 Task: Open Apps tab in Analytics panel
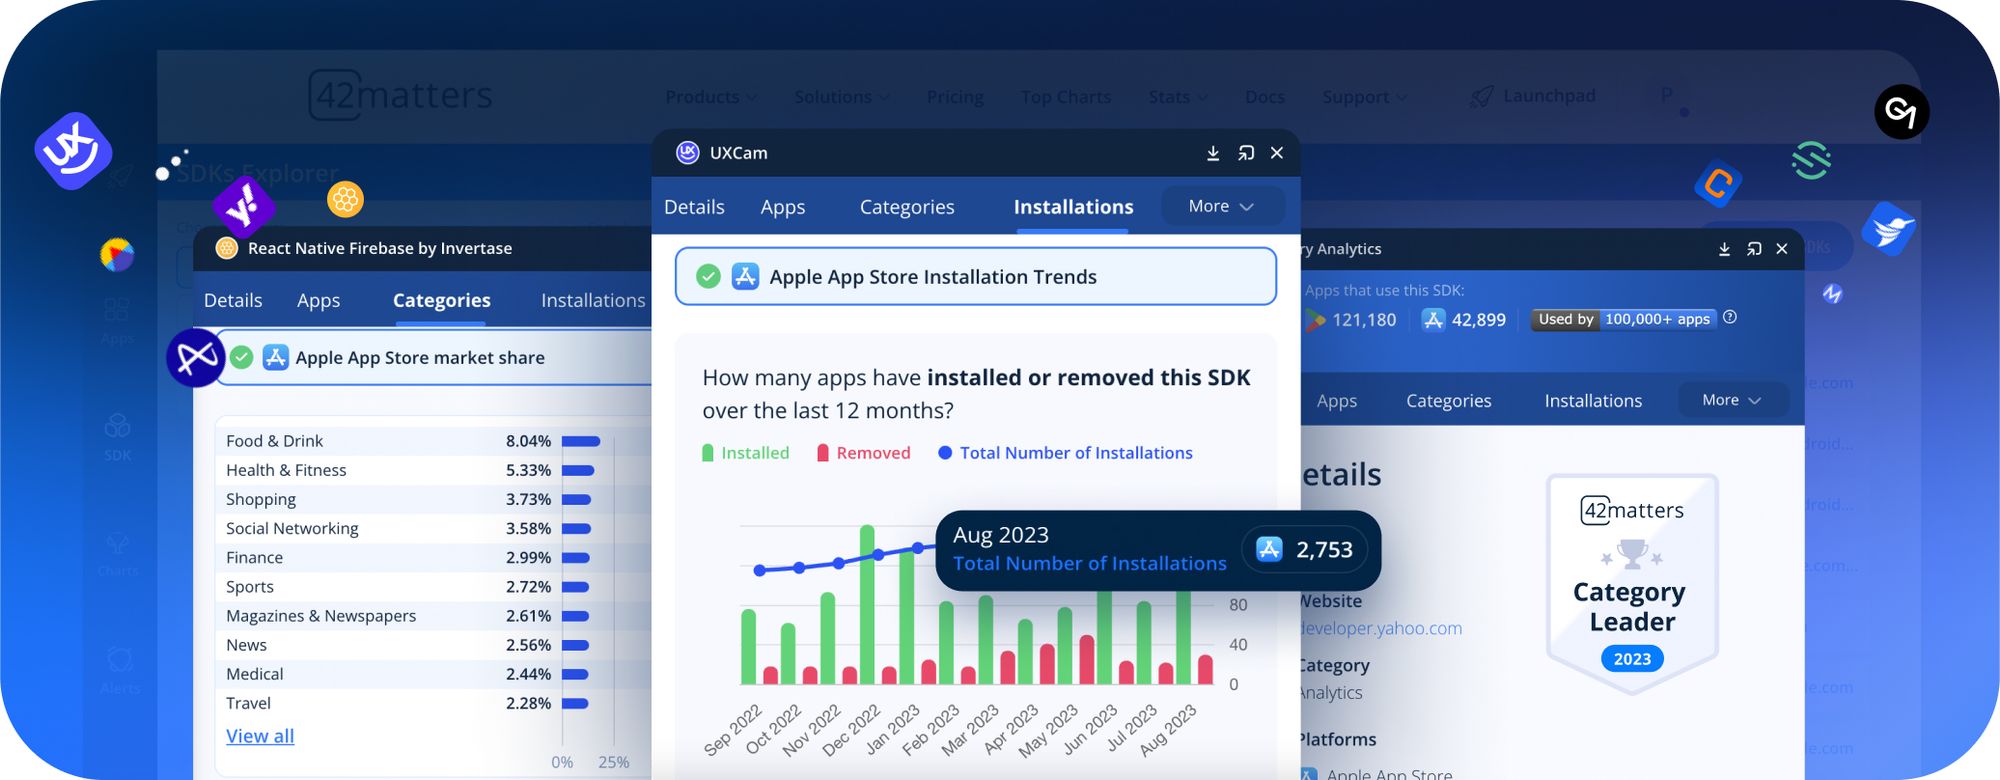[1336, 401]
